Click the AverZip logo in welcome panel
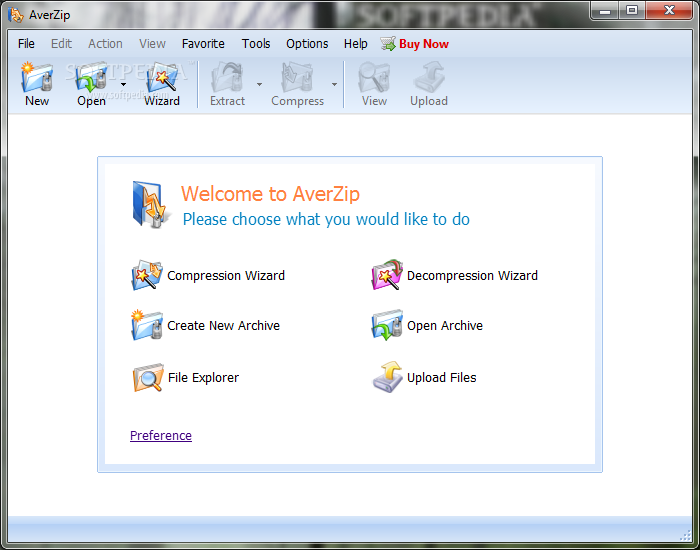This screenshot has width=700, height=550. (x=152, y=205)
